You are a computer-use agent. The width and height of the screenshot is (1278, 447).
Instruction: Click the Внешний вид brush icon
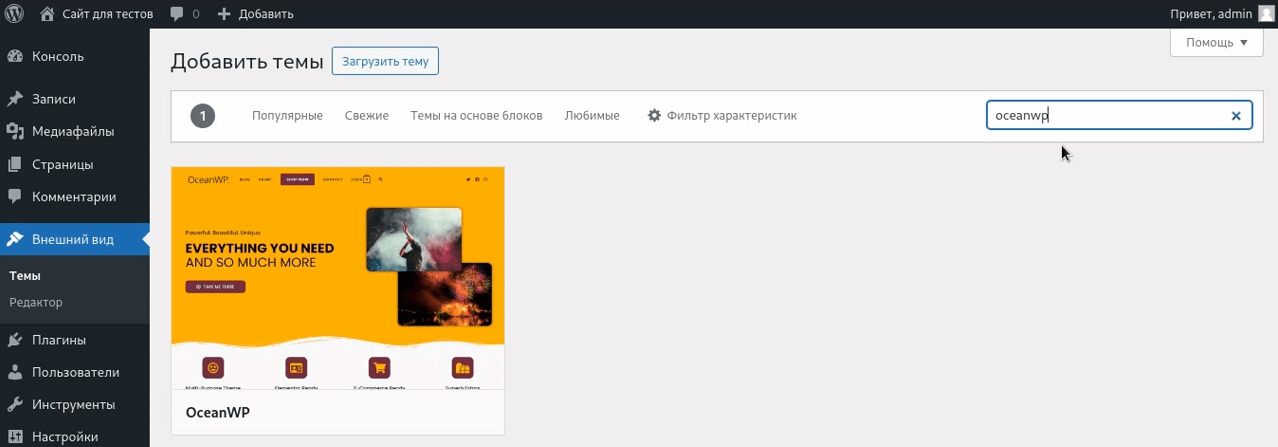click(x=15, y=239)
